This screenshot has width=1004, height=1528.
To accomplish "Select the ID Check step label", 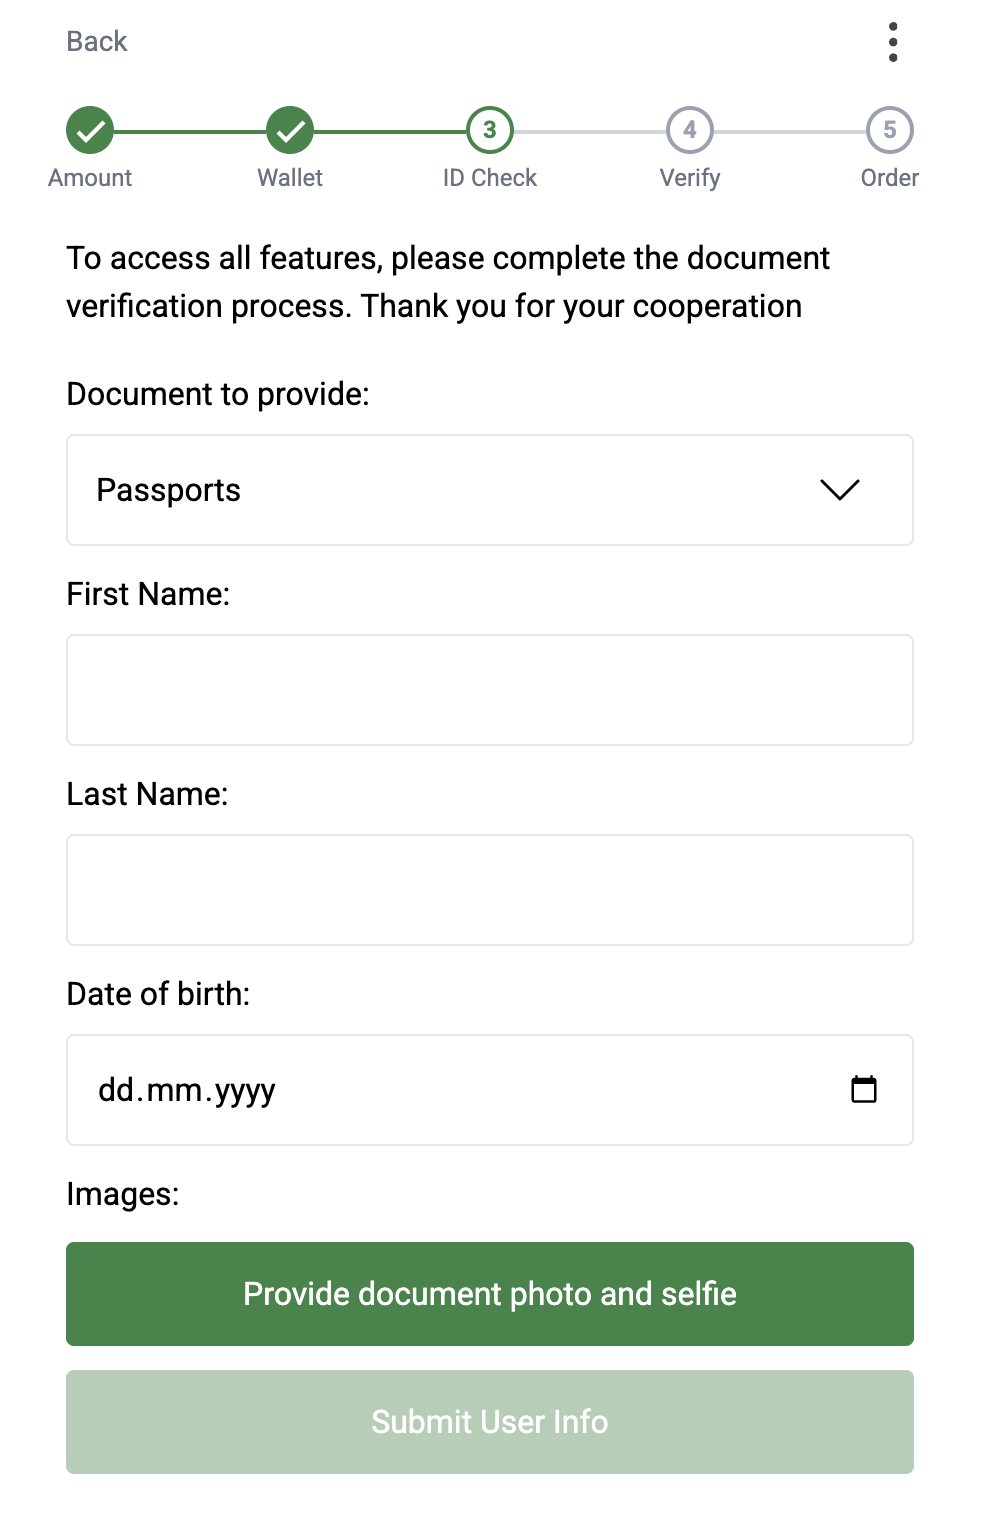I will click(490, 178).
